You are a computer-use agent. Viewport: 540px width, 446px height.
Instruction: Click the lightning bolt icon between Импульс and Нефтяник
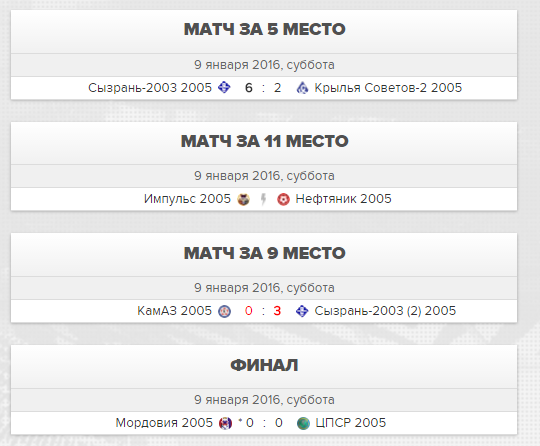coord(263,199)
